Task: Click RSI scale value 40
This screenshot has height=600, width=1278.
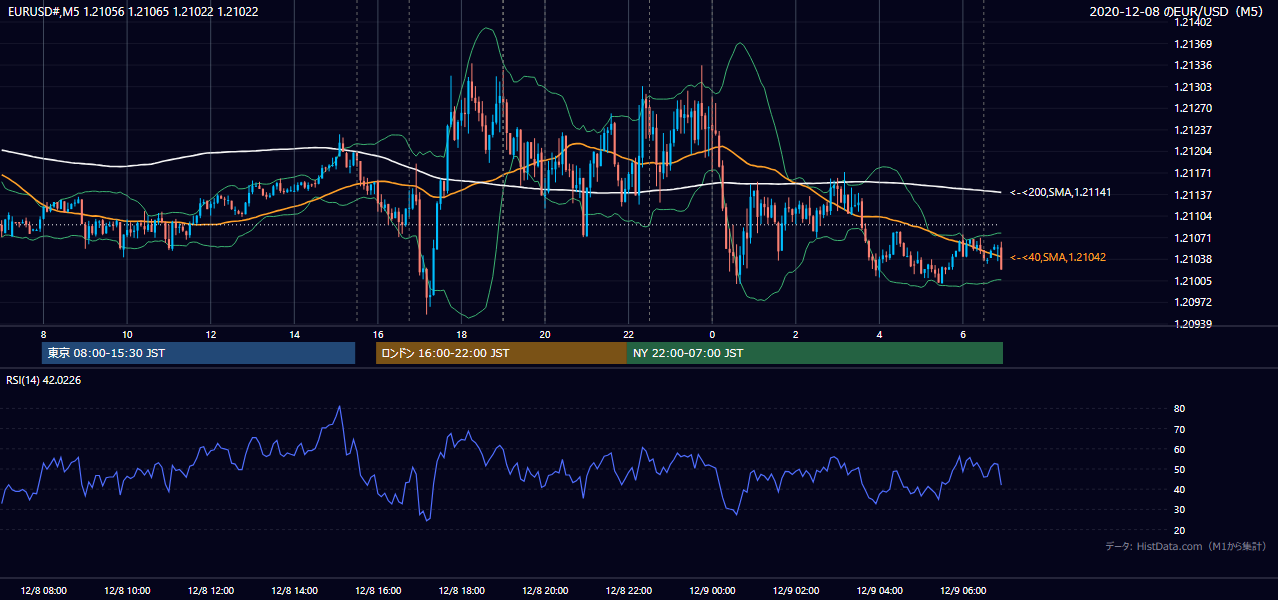Action: coord(1180,489)
